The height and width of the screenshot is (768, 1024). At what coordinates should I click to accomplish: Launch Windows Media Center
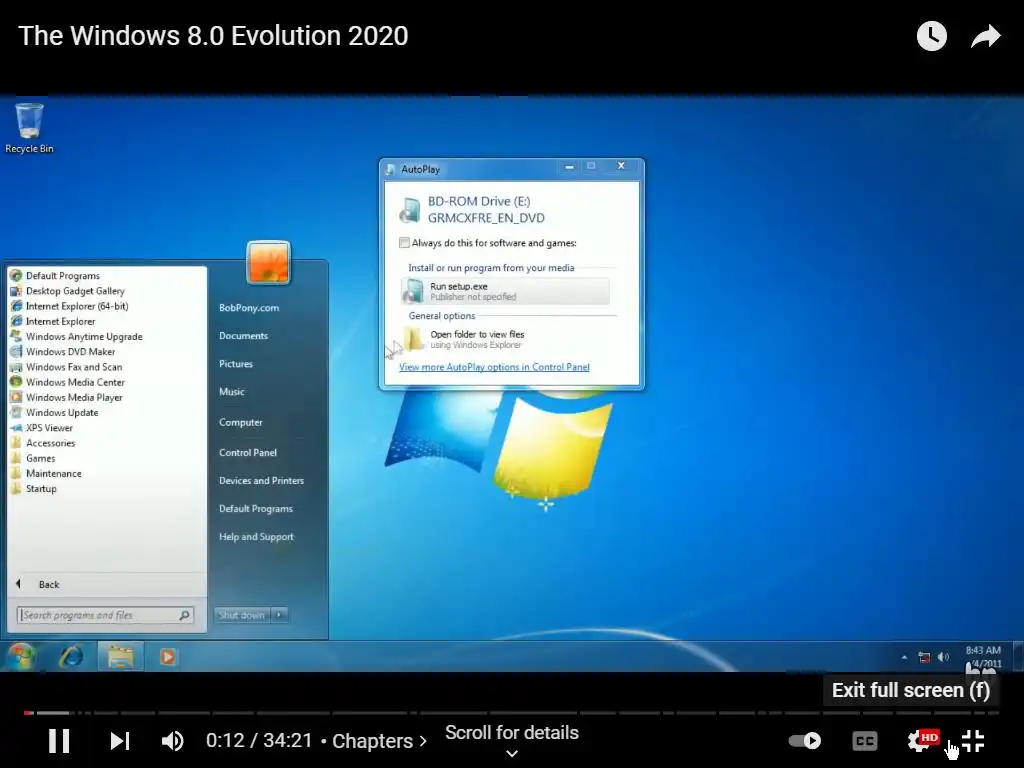75,382
